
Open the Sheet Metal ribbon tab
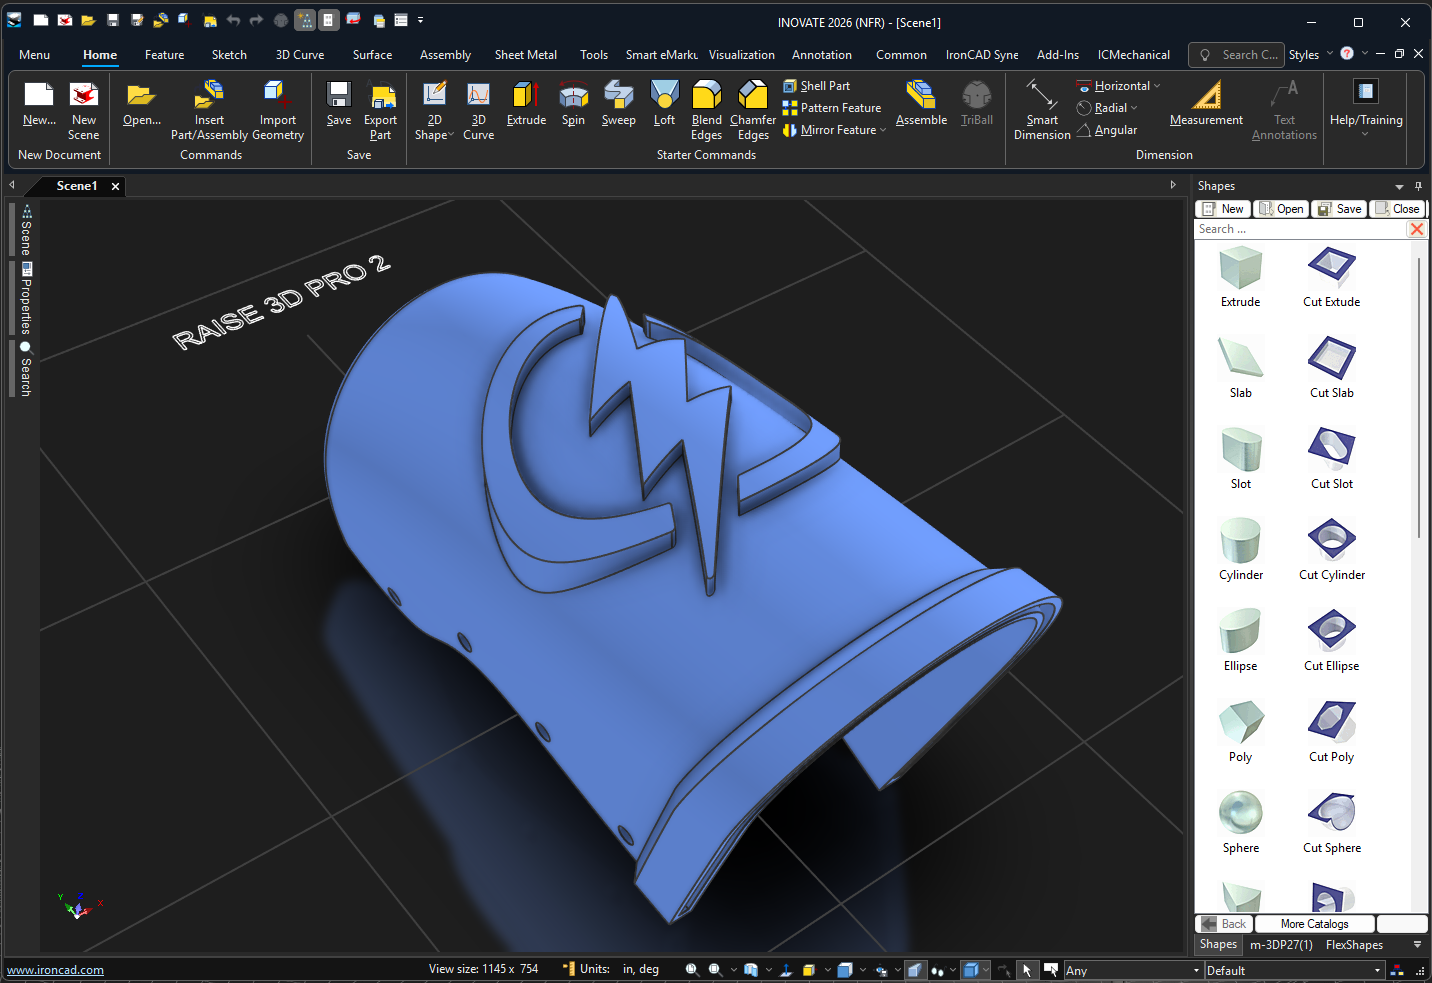pos(525,55)
